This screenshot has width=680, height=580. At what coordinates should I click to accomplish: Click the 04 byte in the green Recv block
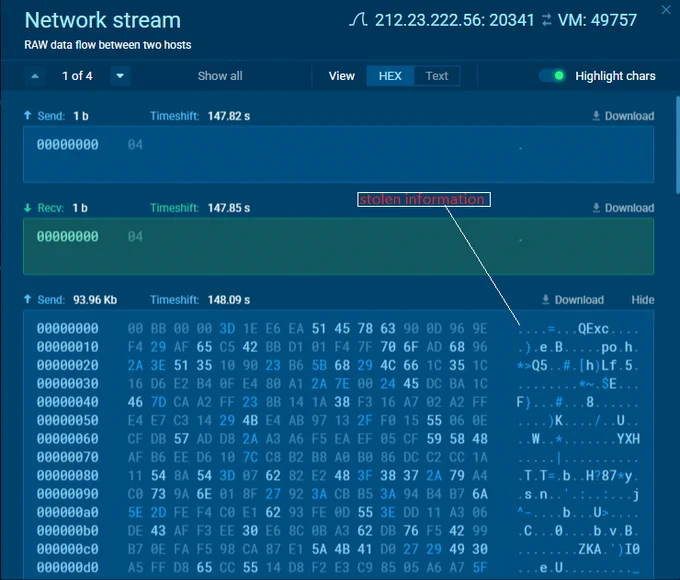coord(135,237)
